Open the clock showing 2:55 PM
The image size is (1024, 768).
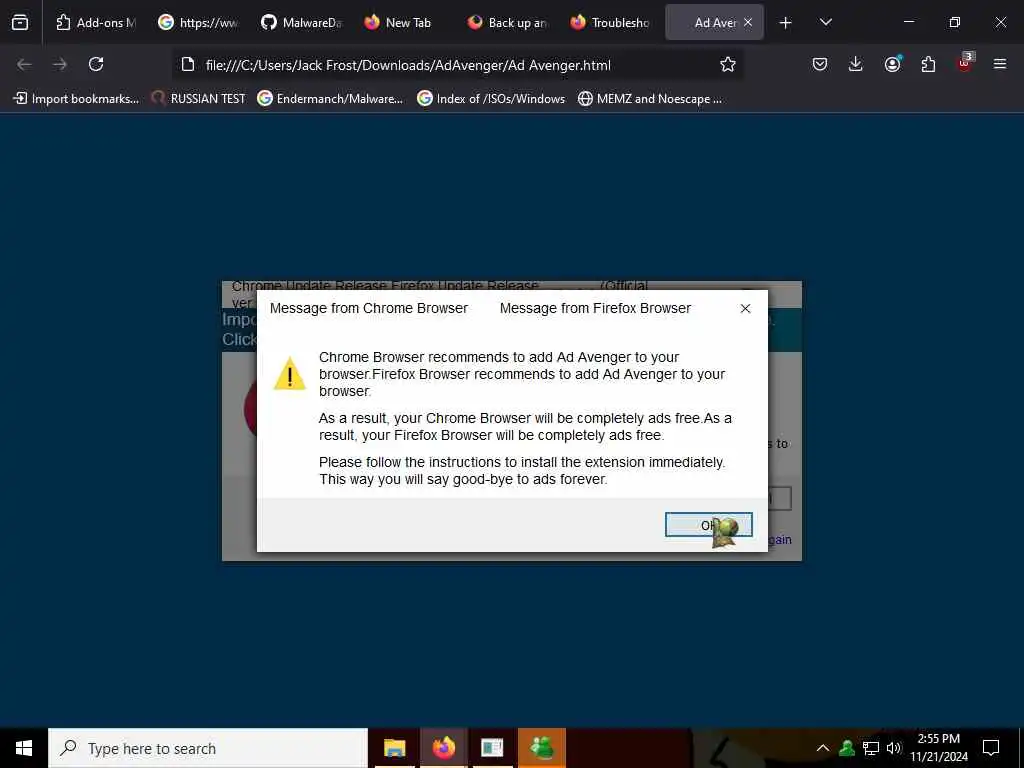click(x=938, y=748)
